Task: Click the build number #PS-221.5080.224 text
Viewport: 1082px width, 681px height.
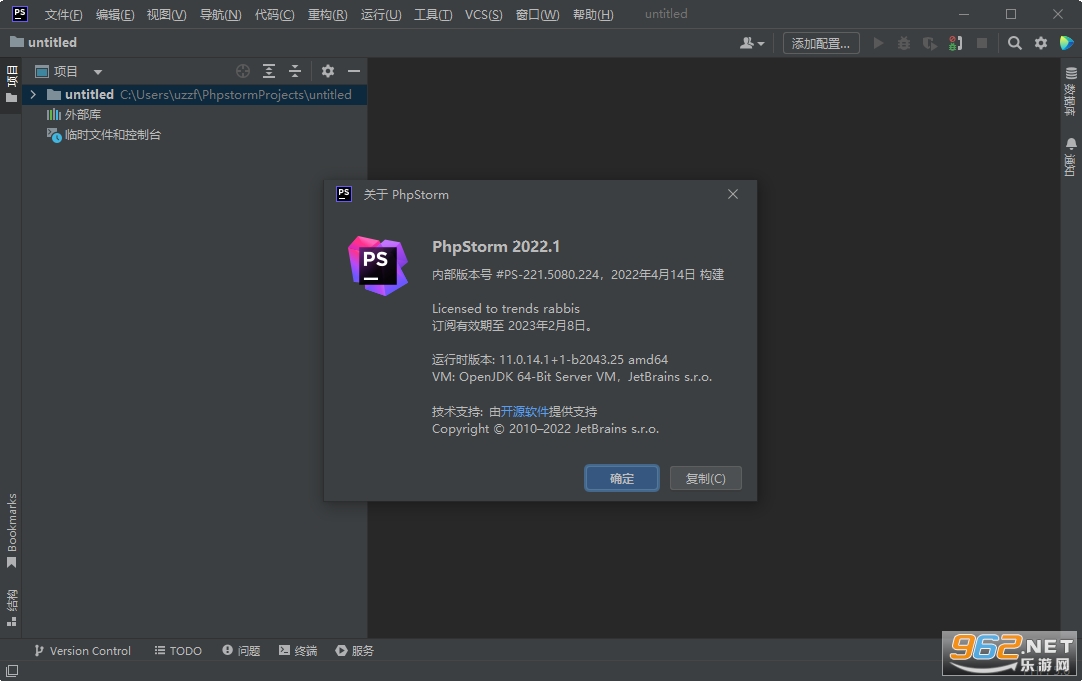Action: point(547,275)
